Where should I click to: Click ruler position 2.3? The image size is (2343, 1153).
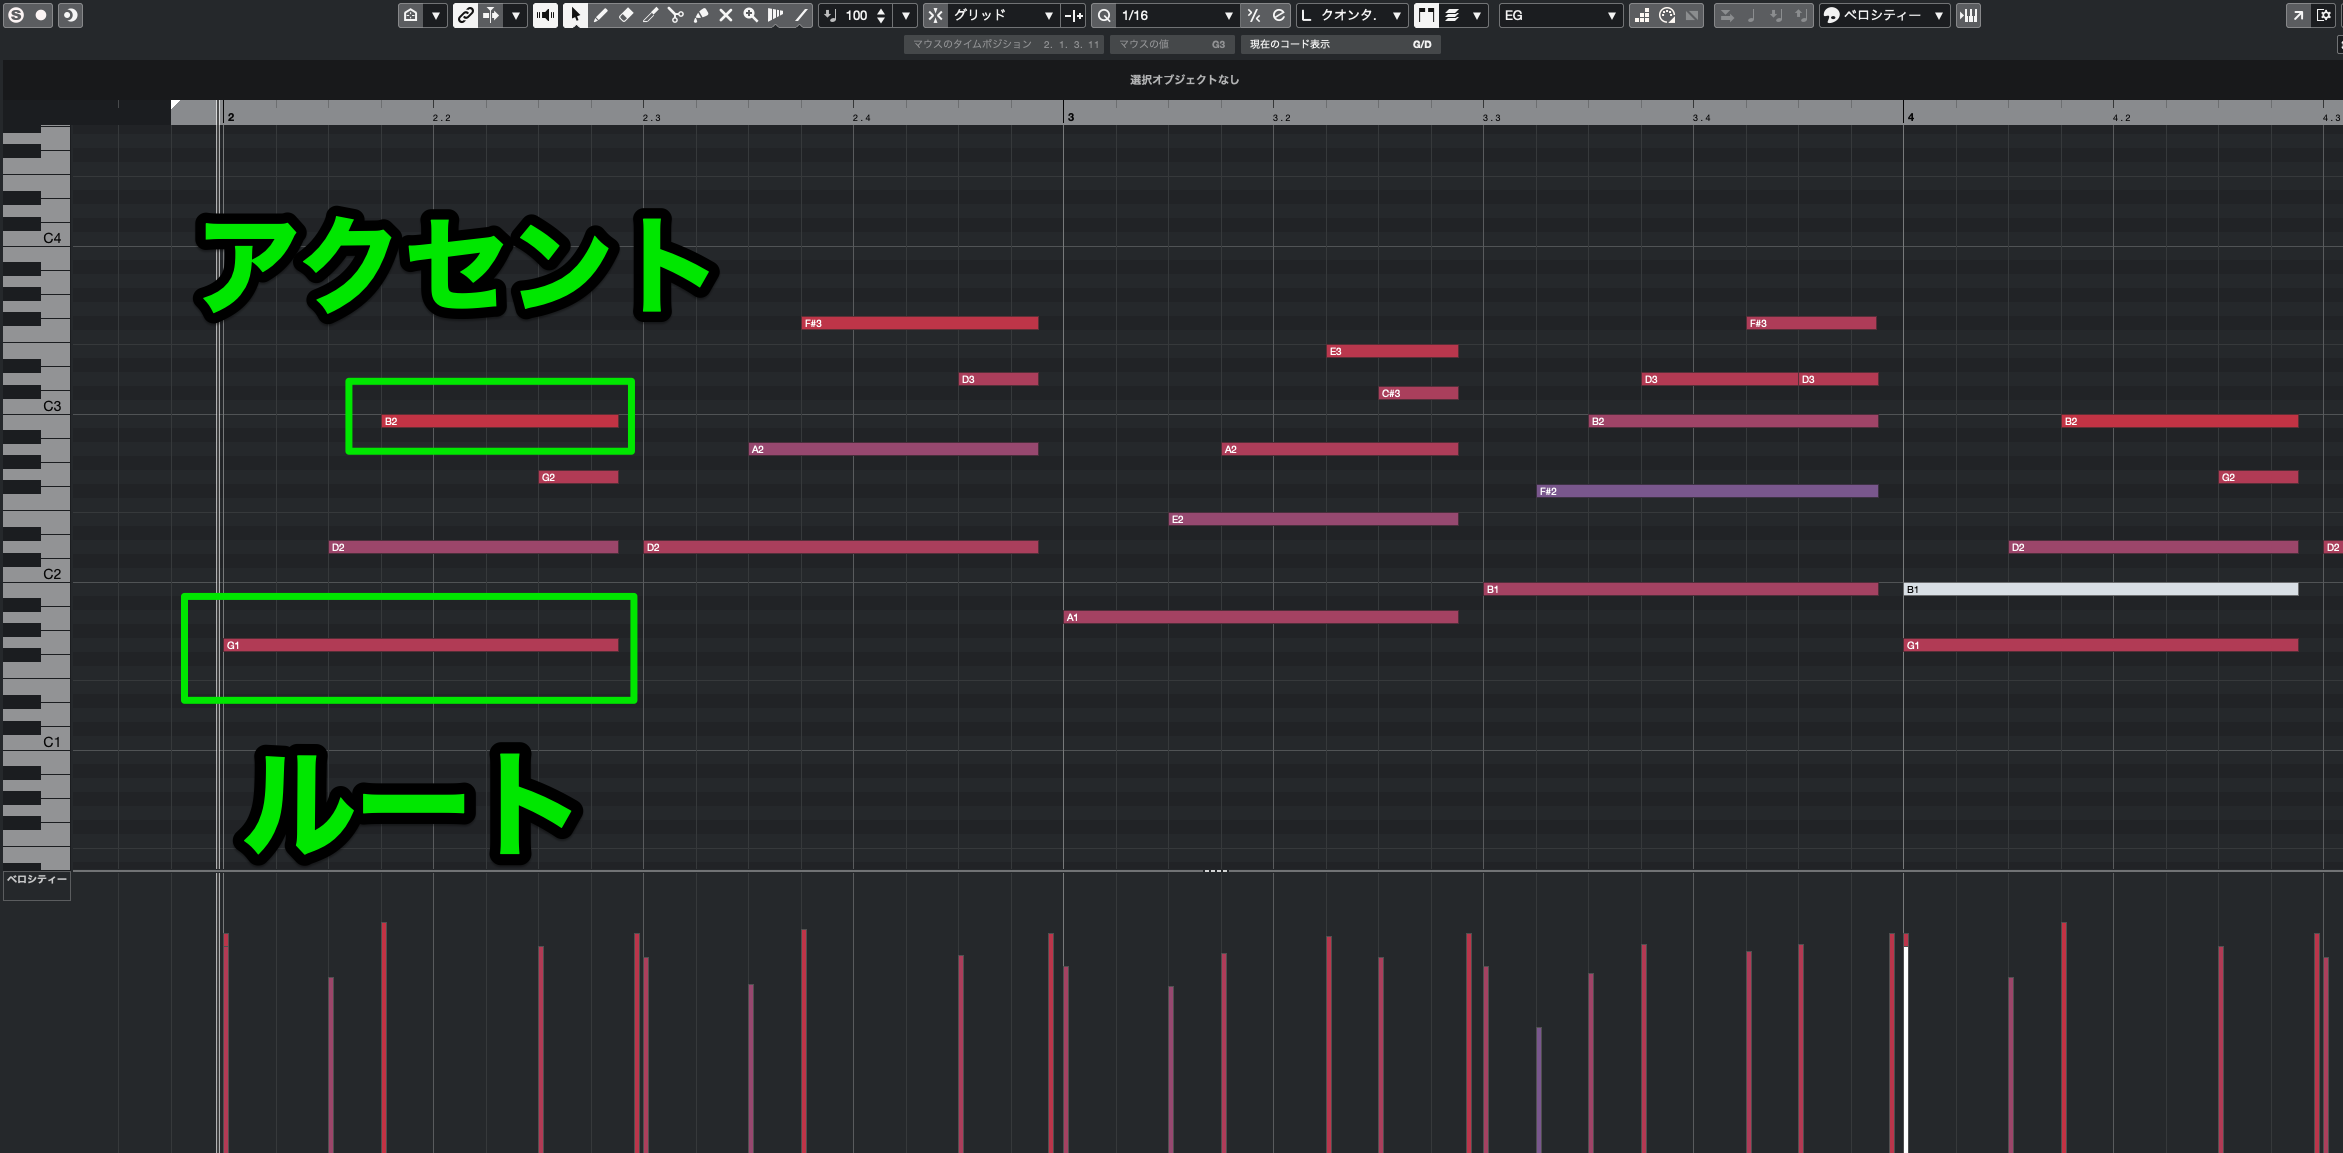651,118
